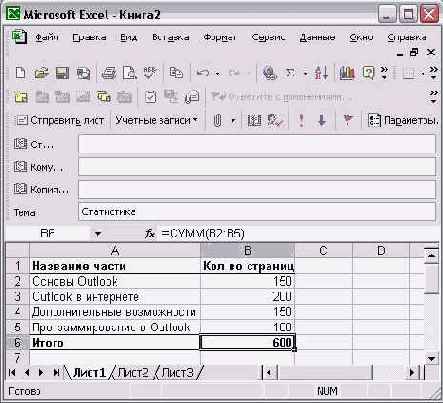Save the workbook using the floppy disk icon
The image size is (443, 403).
(62, 73)
